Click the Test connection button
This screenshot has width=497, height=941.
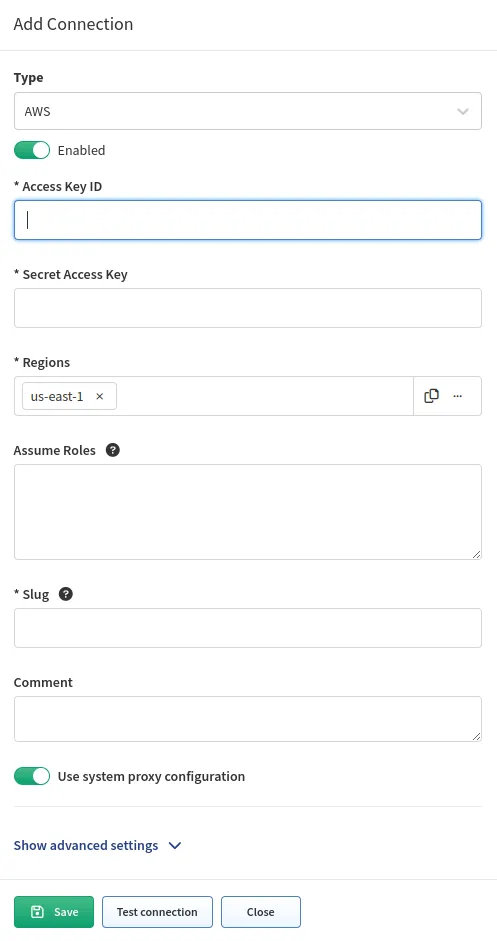tap(157, 912)
